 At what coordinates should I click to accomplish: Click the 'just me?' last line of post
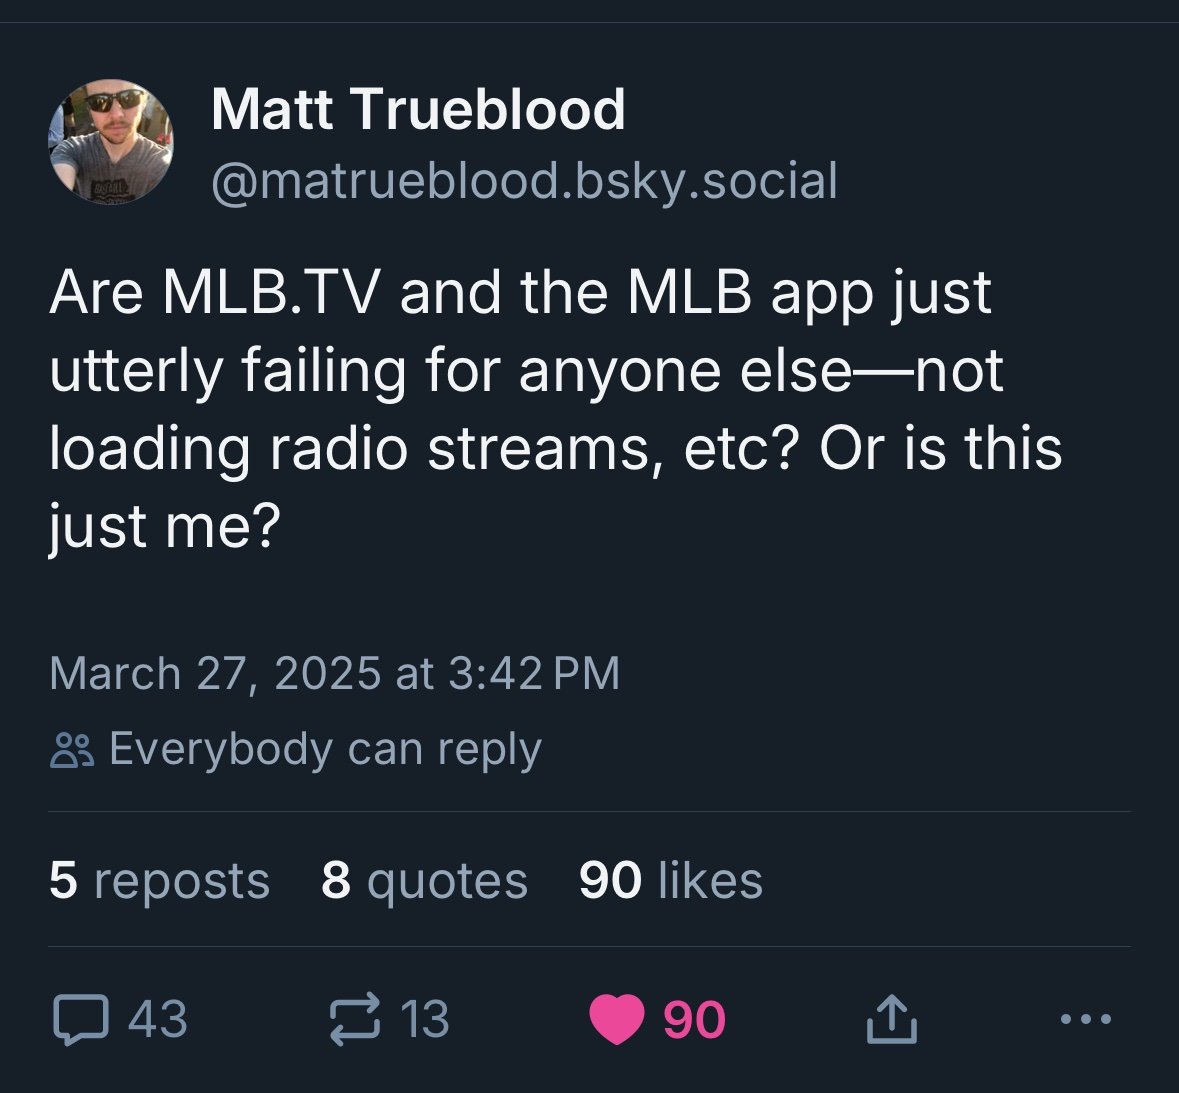pos(164,526)
